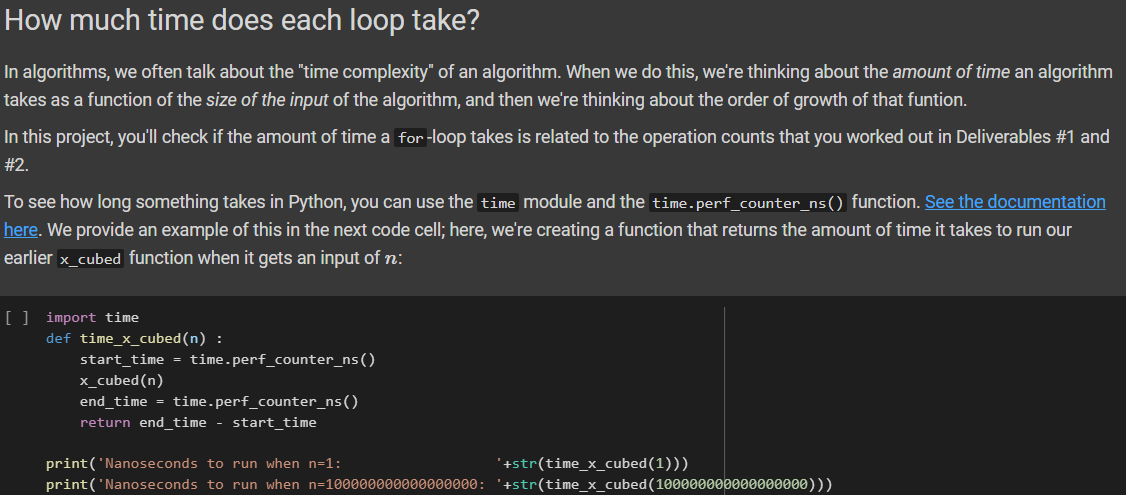Click the print line for n=1
1126x495 pixels.
(367, 463)
